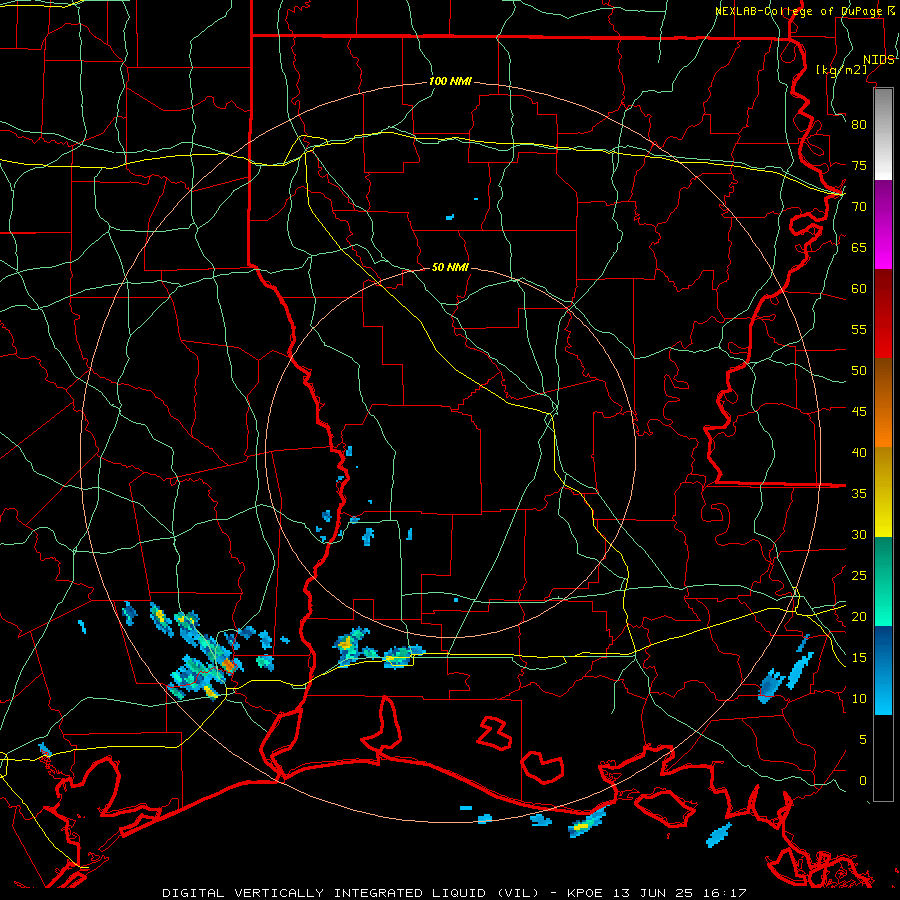Click the white-gray top segment of color bar

pos(883,134)
